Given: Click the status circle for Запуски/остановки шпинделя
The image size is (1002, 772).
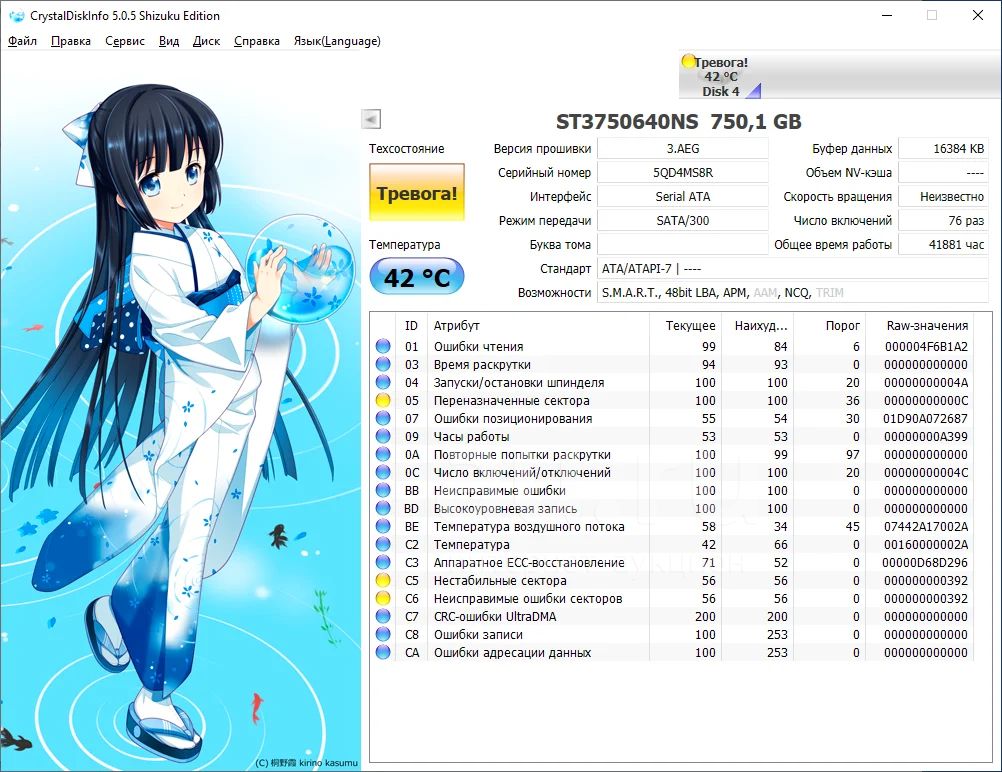Looking at the screenshot, I should click(383, 382).
